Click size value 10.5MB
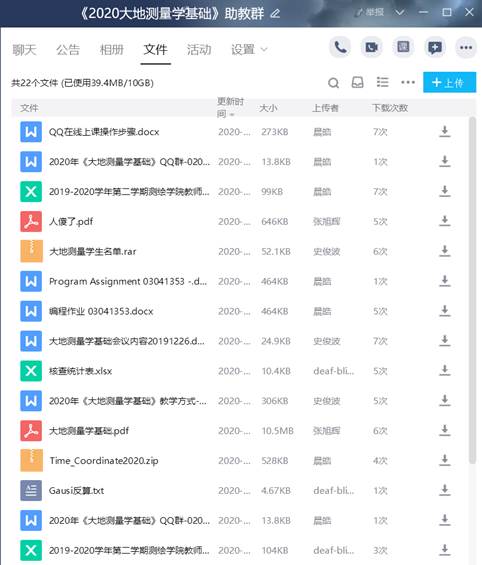 (277, 431)
